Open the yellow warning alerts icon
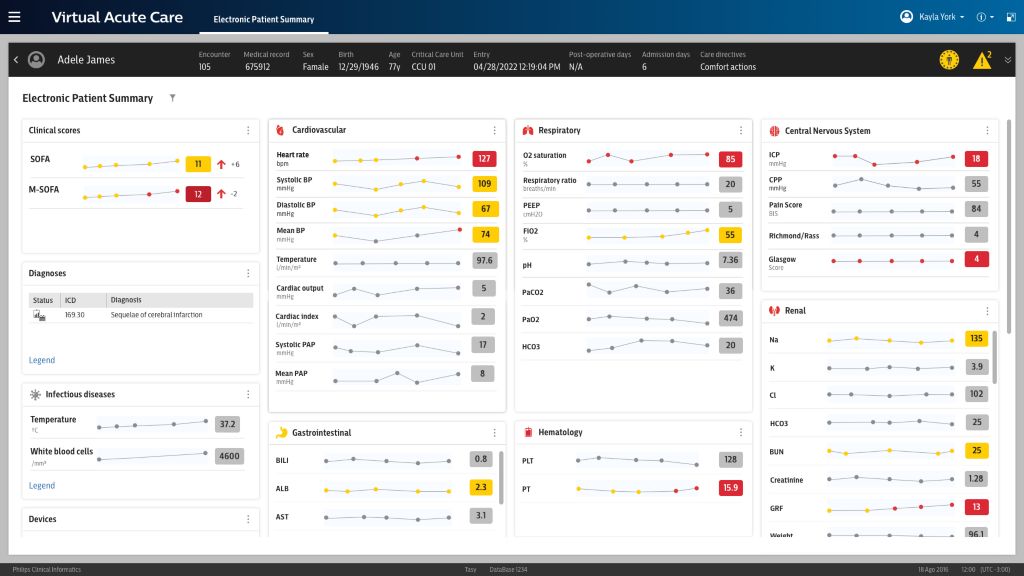This screenshot has width=1024, height=576. (982, 60)
